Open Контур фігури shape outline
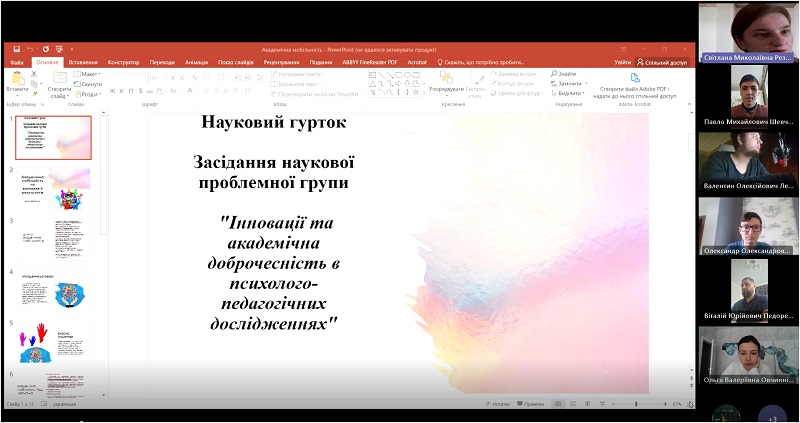Image resolution: width=800 pixels, height=423 pixels. 513,84
